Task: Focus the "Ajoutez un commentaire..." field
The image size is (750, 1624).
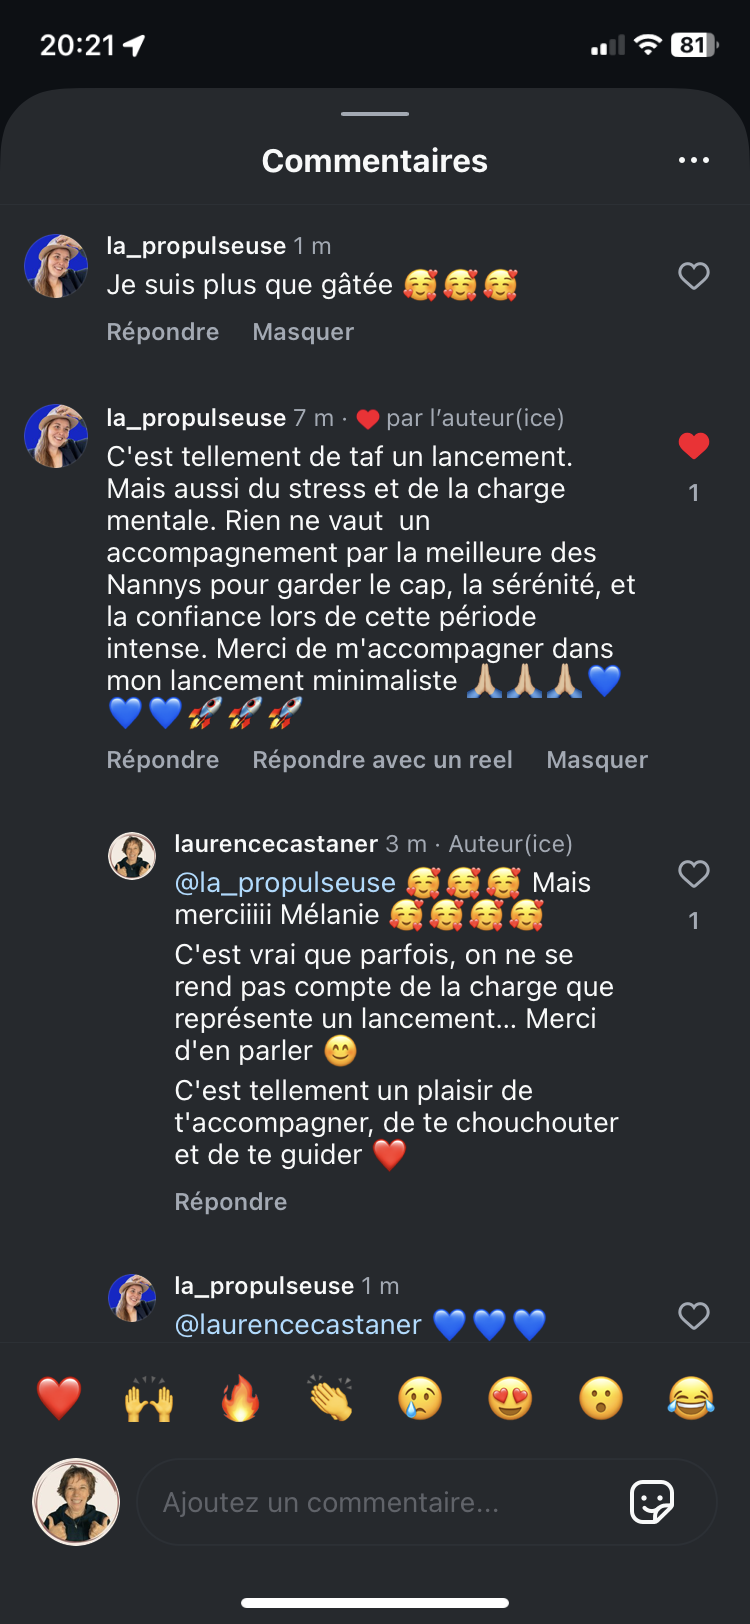Action: pyautogui.click(x=380, y=1502)
